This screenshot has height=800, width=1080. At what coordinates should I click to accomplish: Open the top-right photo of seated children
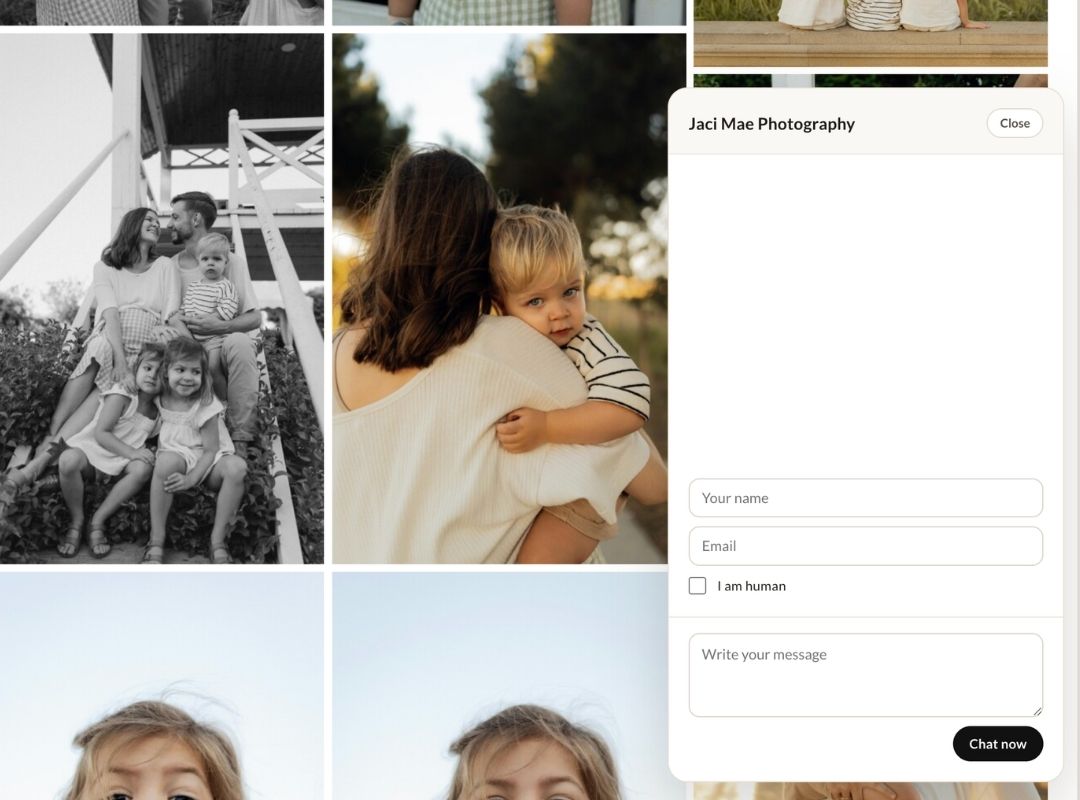tap(870, 32)
